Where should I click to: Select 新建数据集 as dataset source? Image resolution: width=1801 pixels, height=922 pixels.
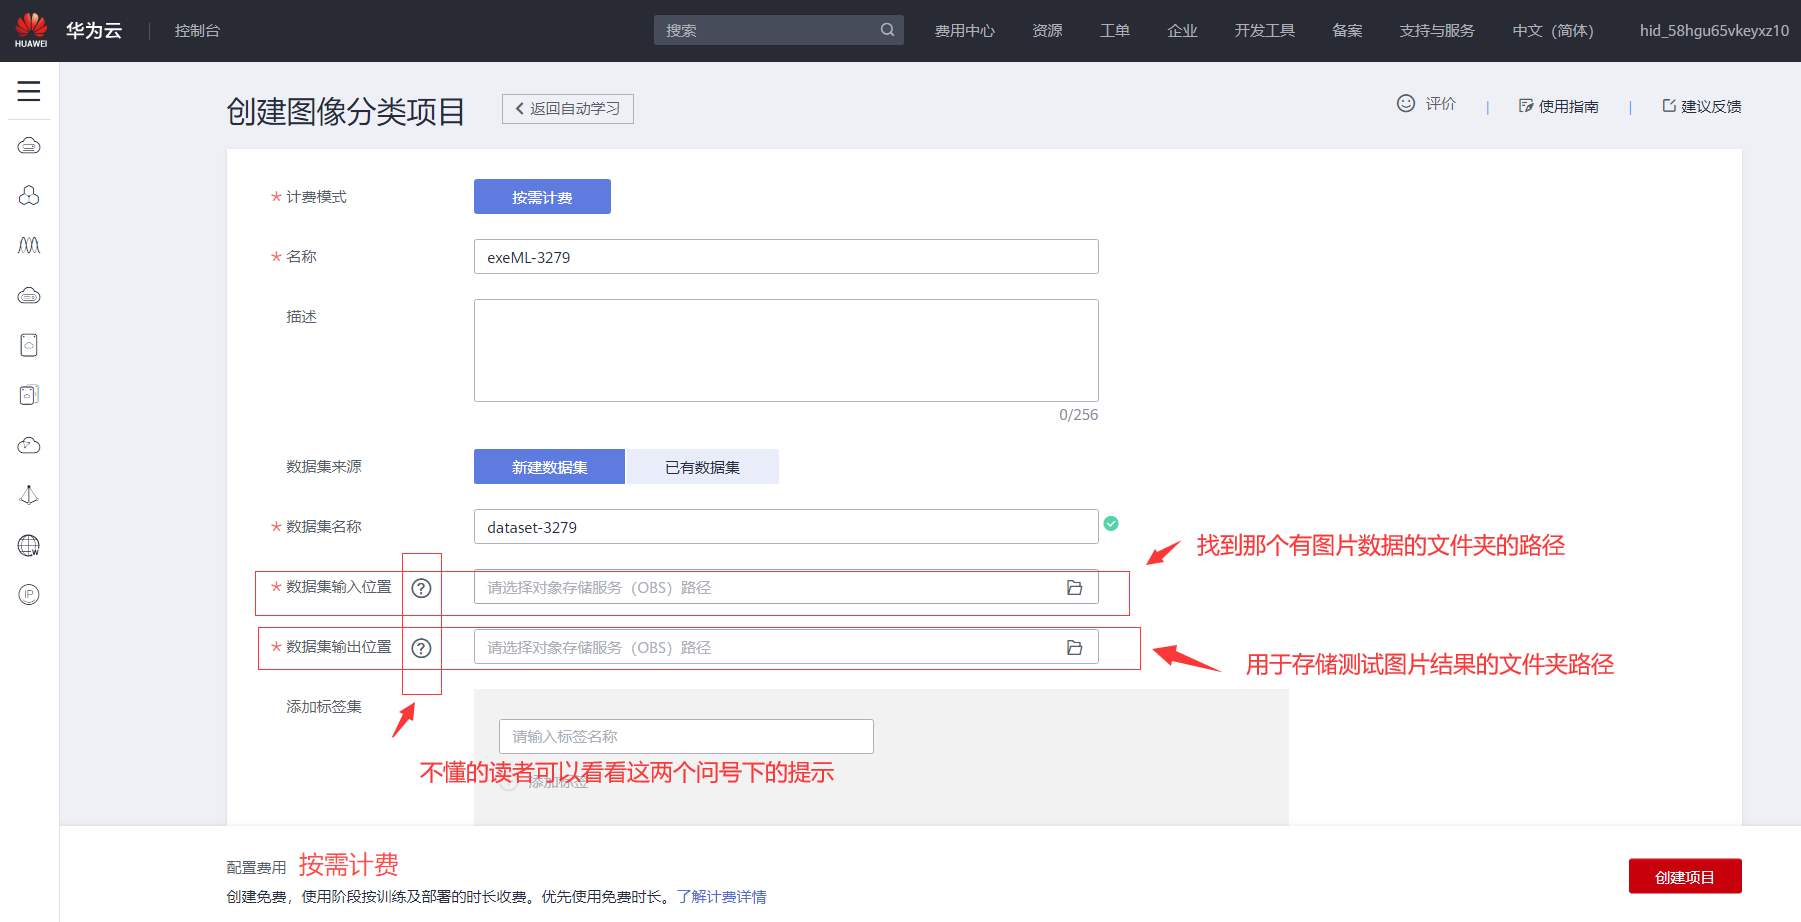[549, 467]
